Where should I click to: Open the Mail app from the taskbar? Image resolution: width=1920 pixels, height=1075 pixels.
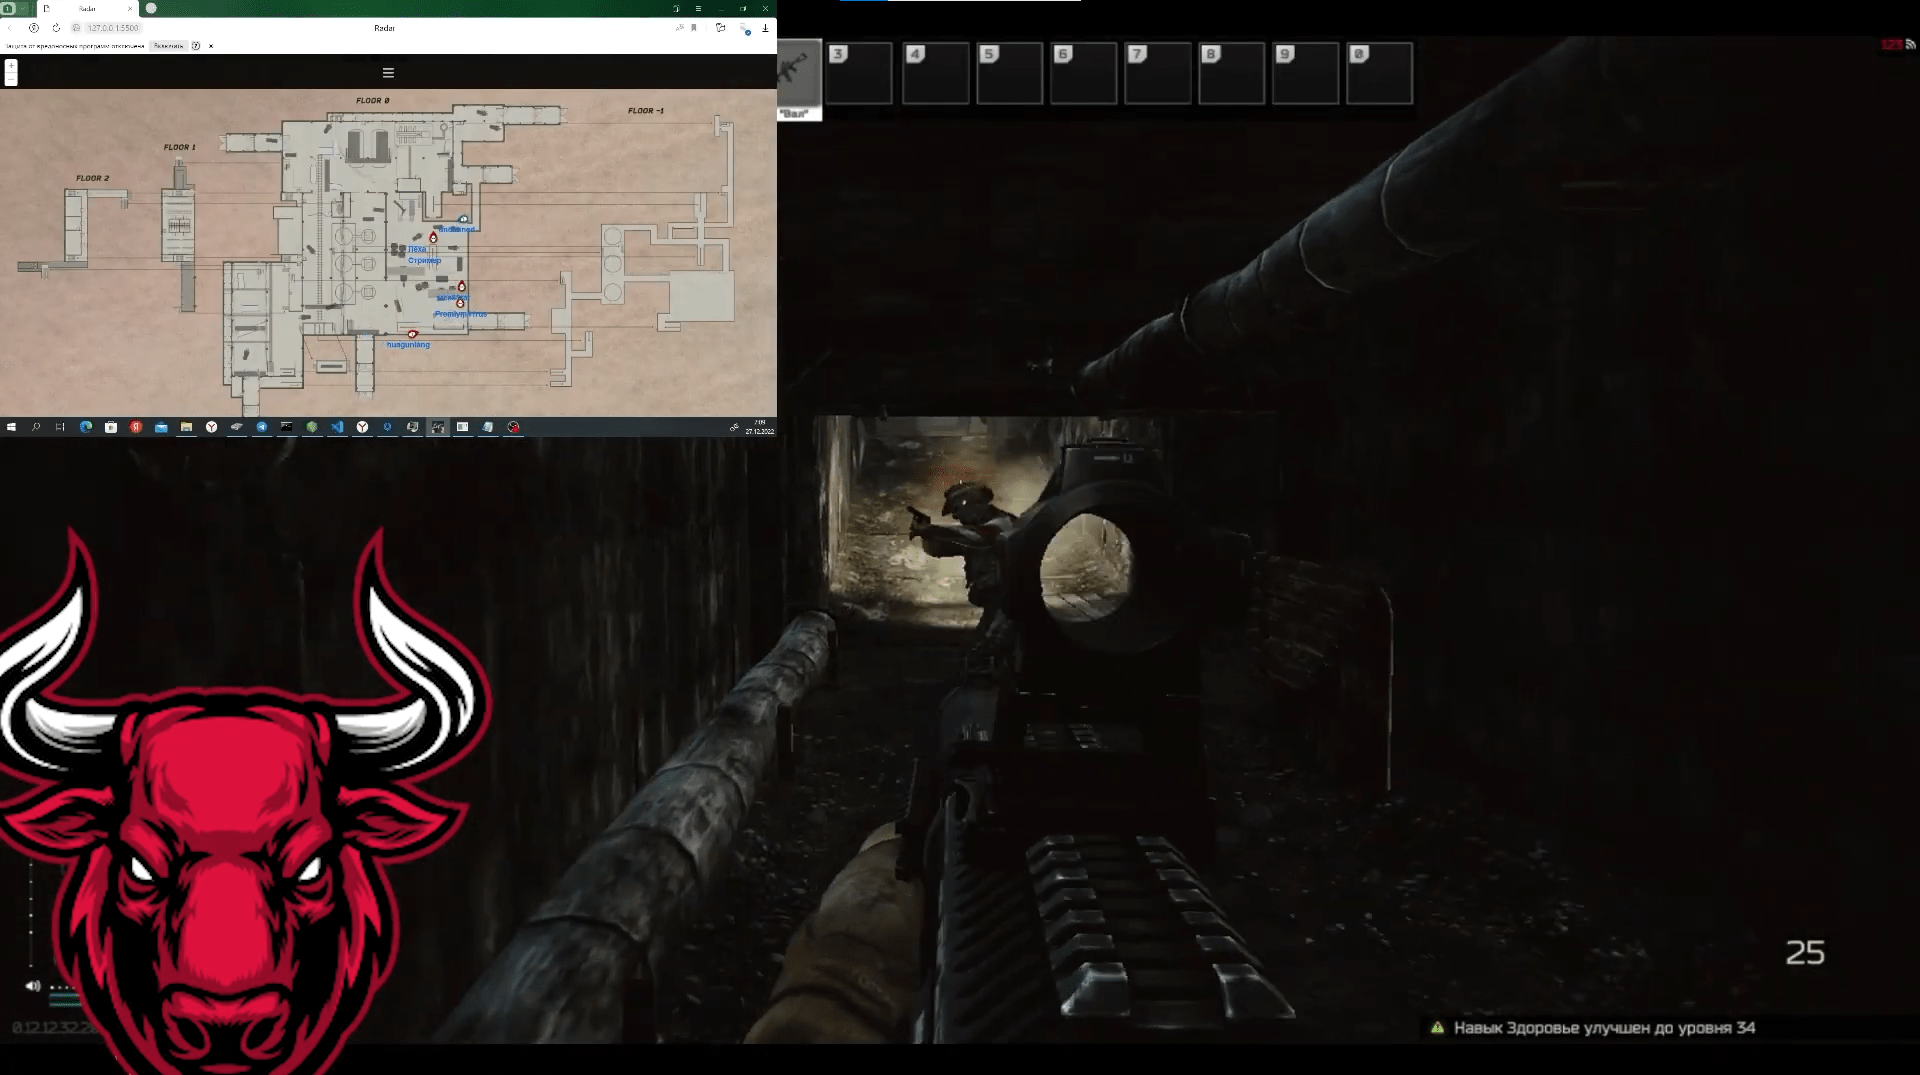[161, 427]
